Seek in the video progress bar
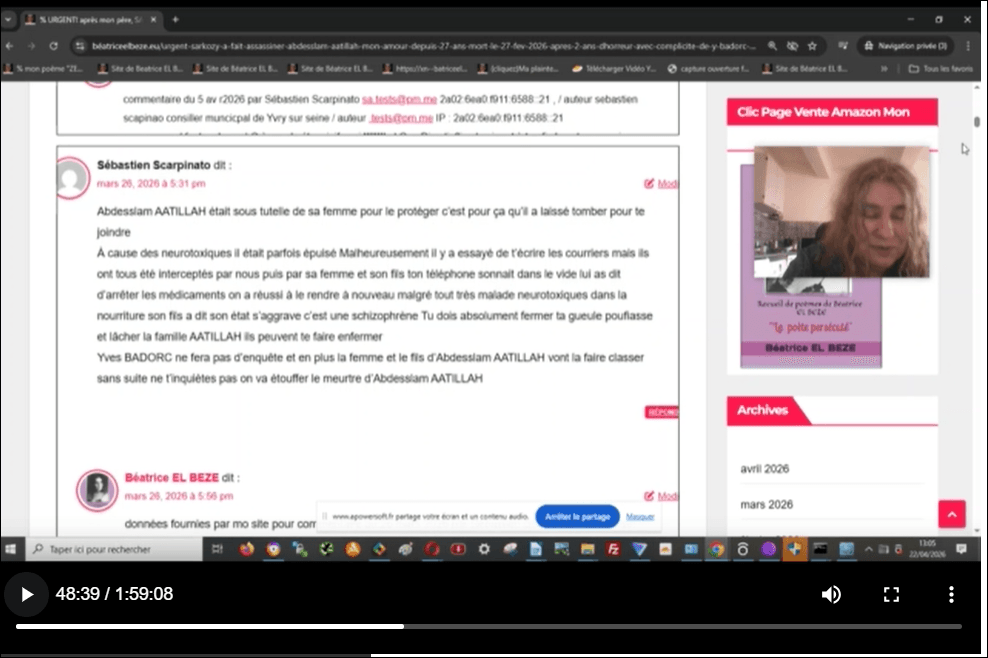Screen dimensions: 988x658 click(x=488, y=626)
